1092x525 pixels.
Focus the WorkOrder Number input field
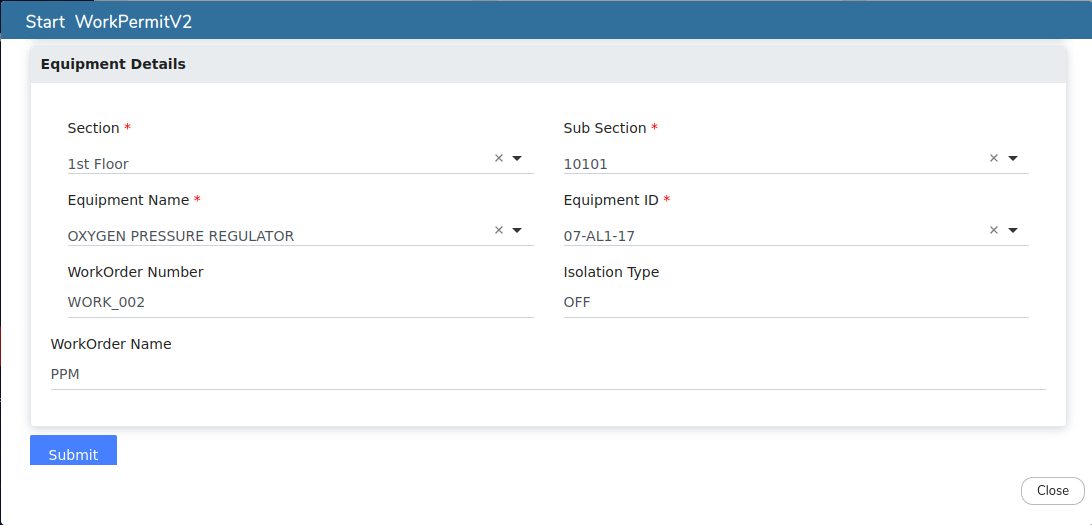tap(300, 302)
